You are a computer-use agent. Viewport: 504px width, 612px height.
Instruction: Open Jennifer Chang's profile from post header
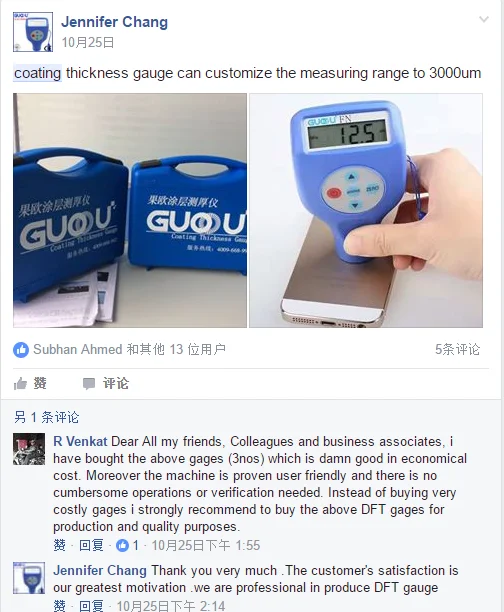point(114,22)
